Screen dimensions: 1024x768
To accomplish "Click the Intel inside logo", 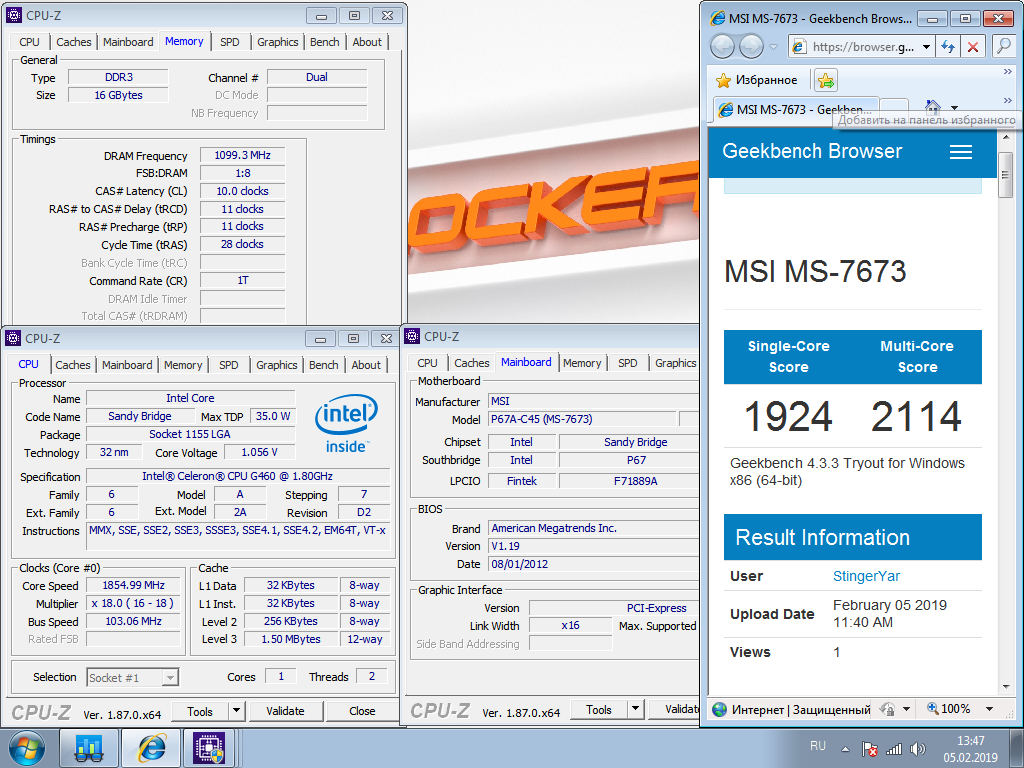I will click(x=346, y=424).
